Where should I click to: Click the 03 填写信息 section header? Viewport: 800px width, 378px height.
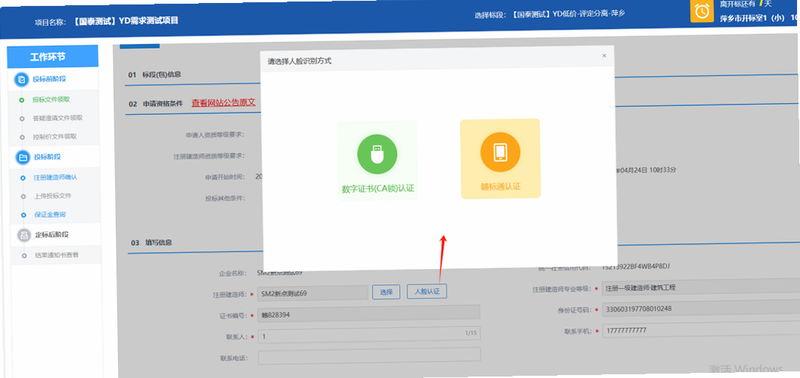tap(151, 243)
